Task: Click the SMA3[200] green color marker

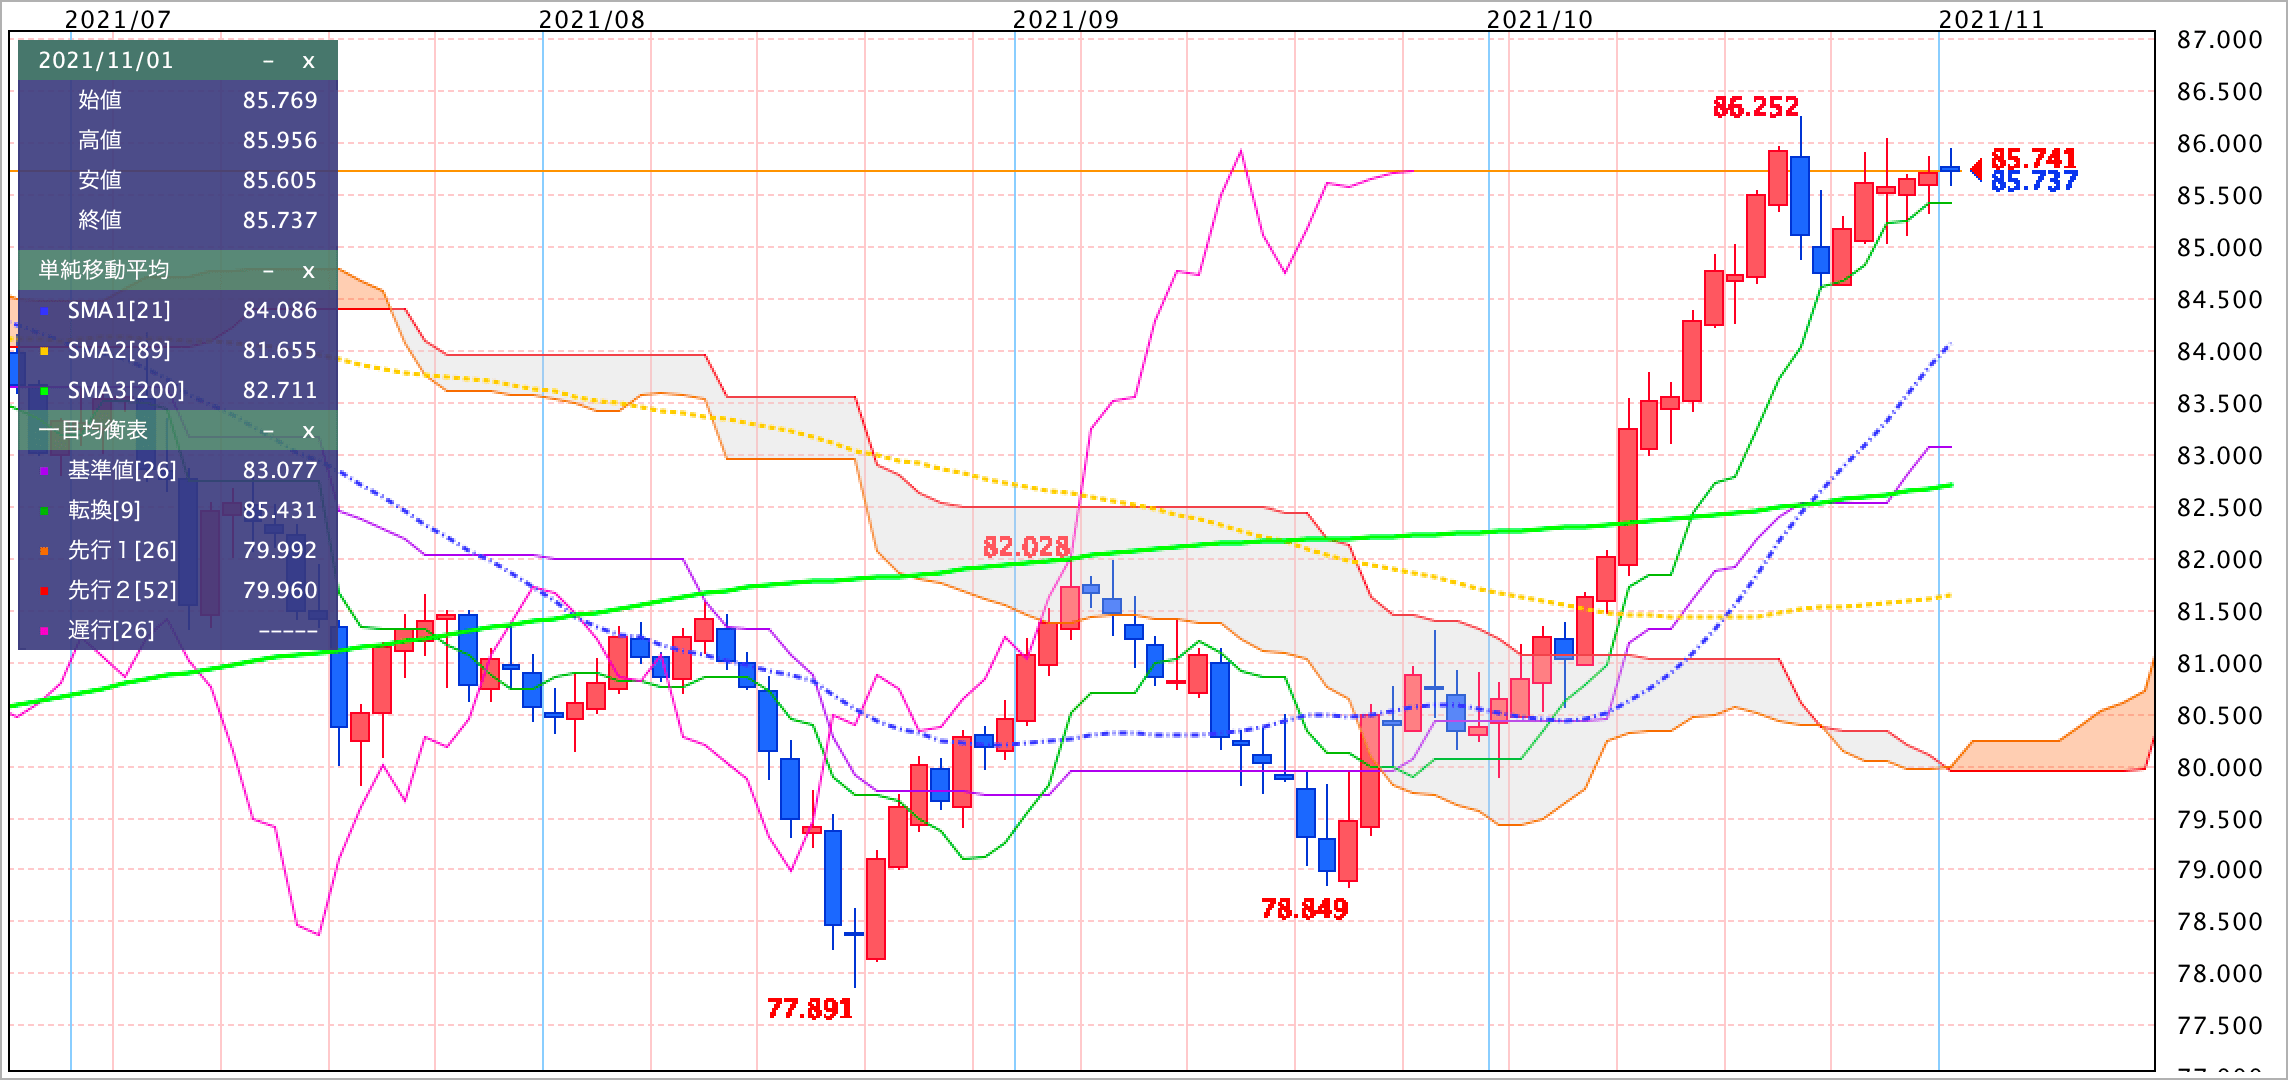Action: 44,392
